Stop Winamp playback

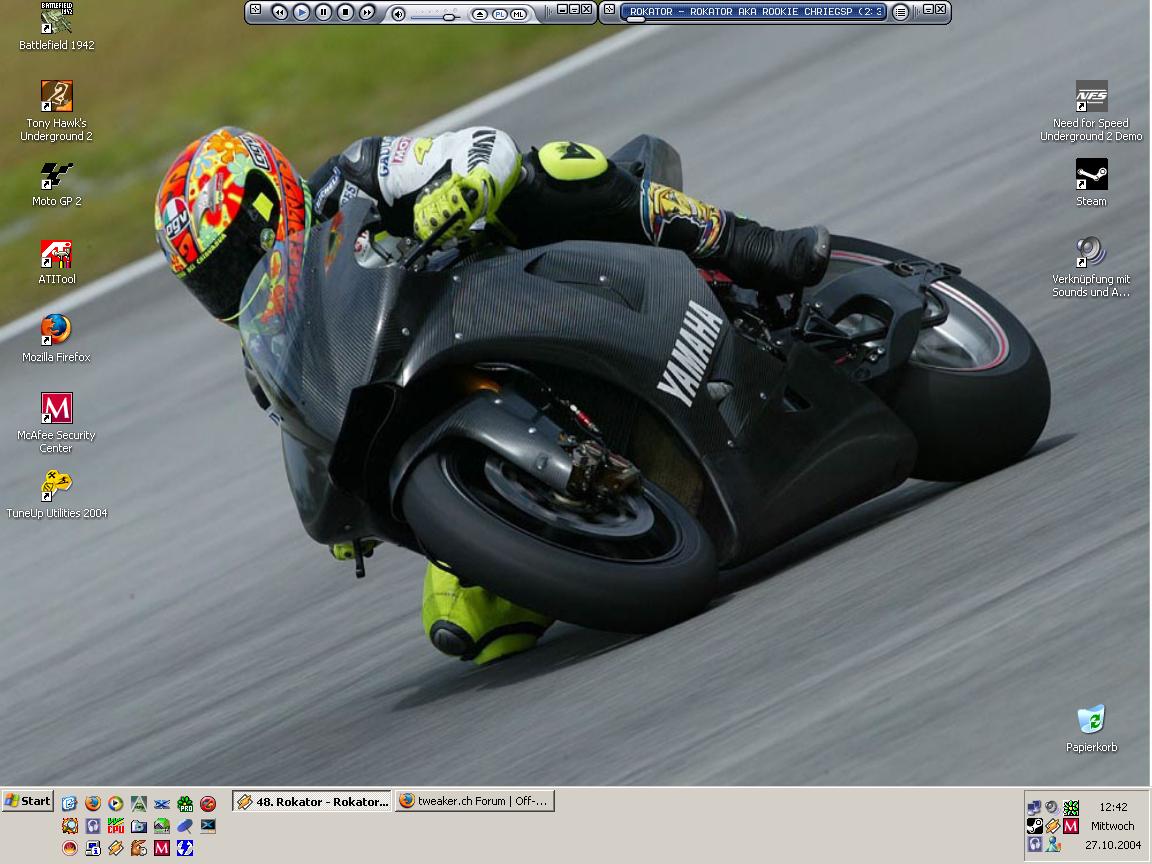pos(345,12)
